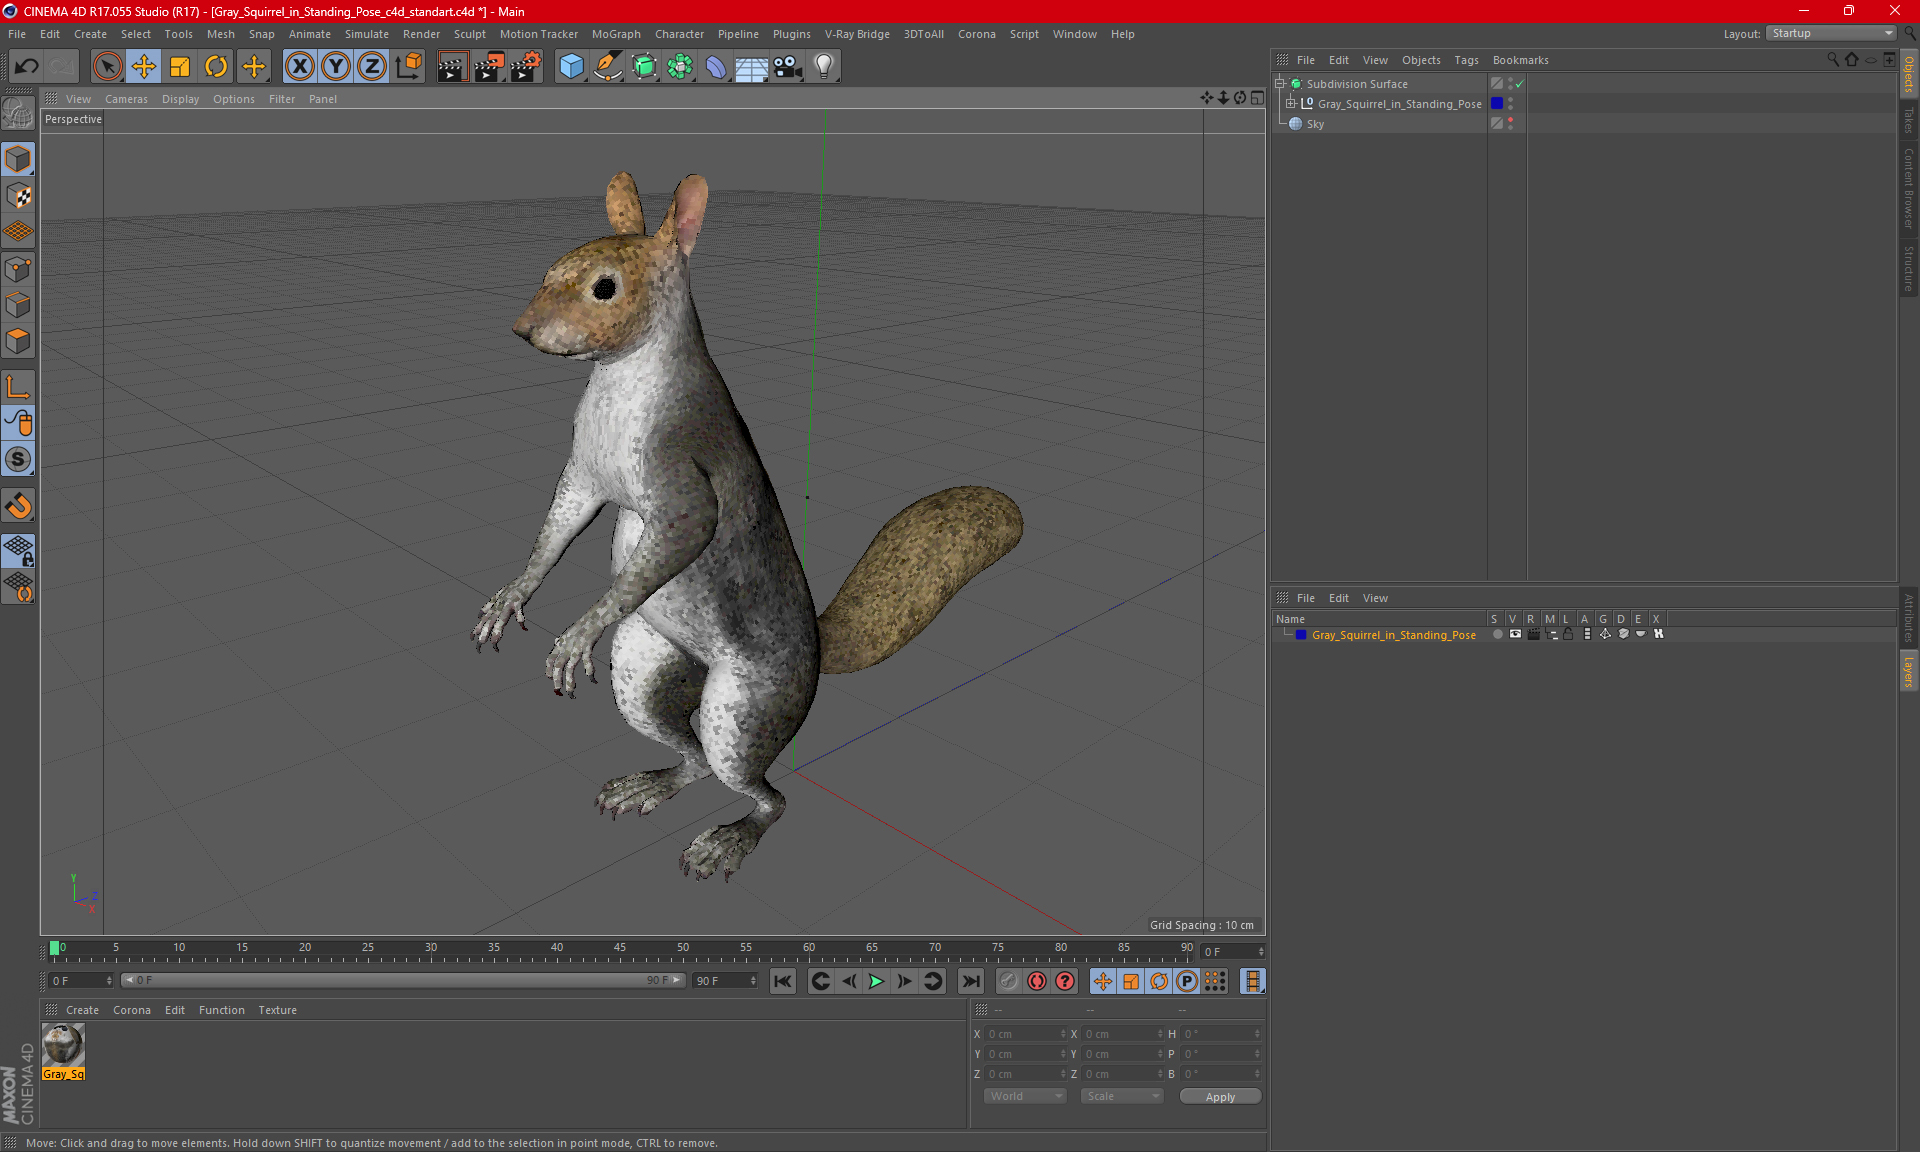Image resolution: width=1920 pixels, height=1152 pixels.
Task: Open the Sculpt menu
Action: tap(469, 34)
